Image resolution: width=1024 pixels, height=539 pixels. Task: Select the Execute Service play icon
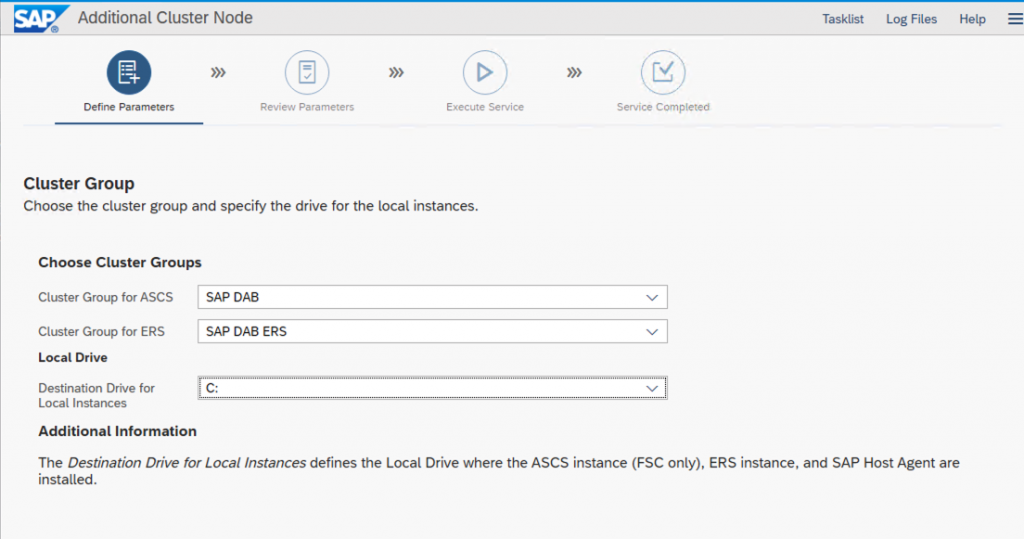click(485, 73)
